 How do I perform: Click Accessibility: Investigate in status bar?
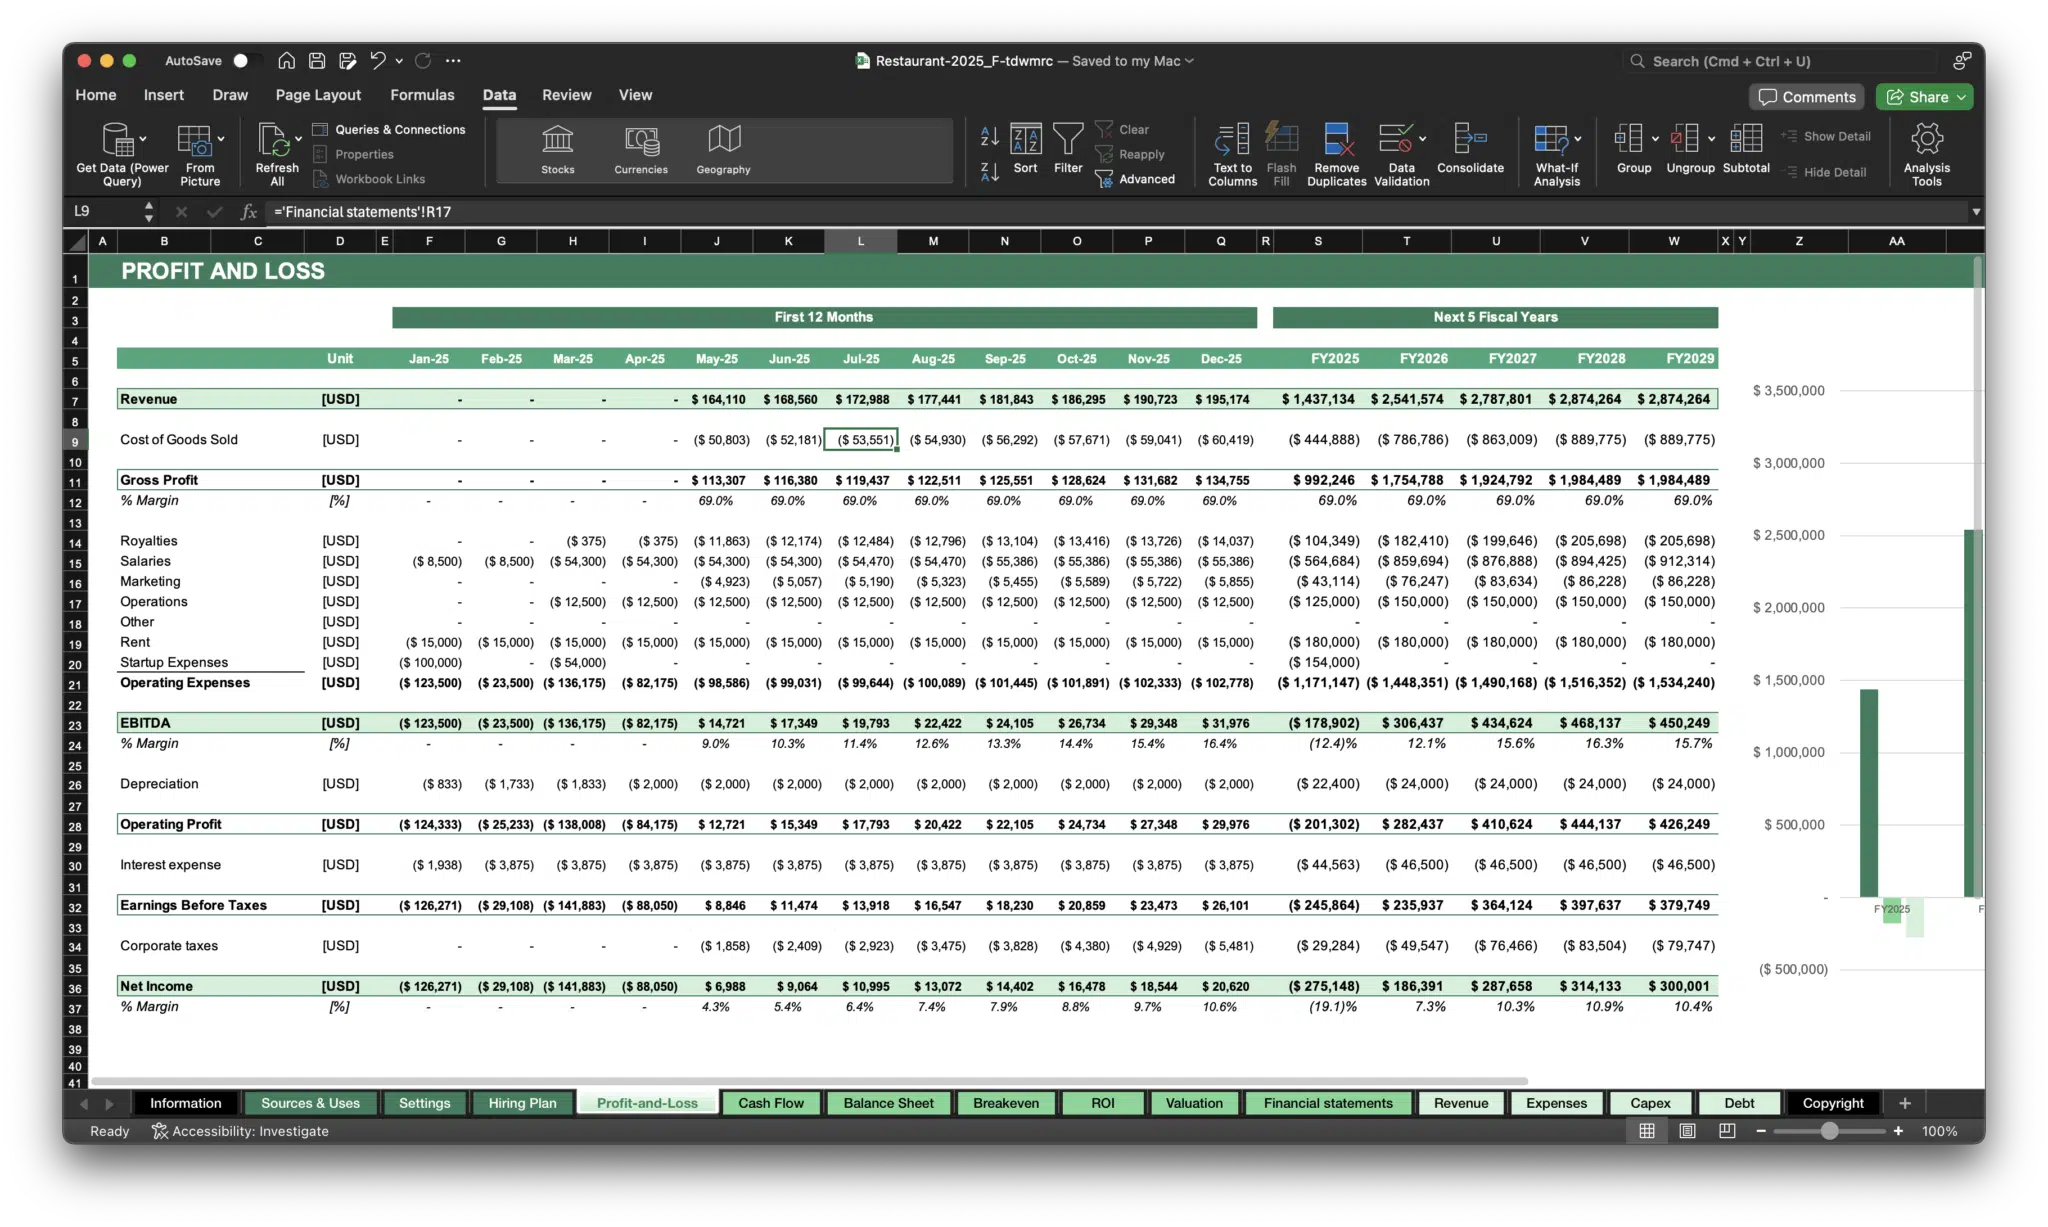coord(240,1131)
